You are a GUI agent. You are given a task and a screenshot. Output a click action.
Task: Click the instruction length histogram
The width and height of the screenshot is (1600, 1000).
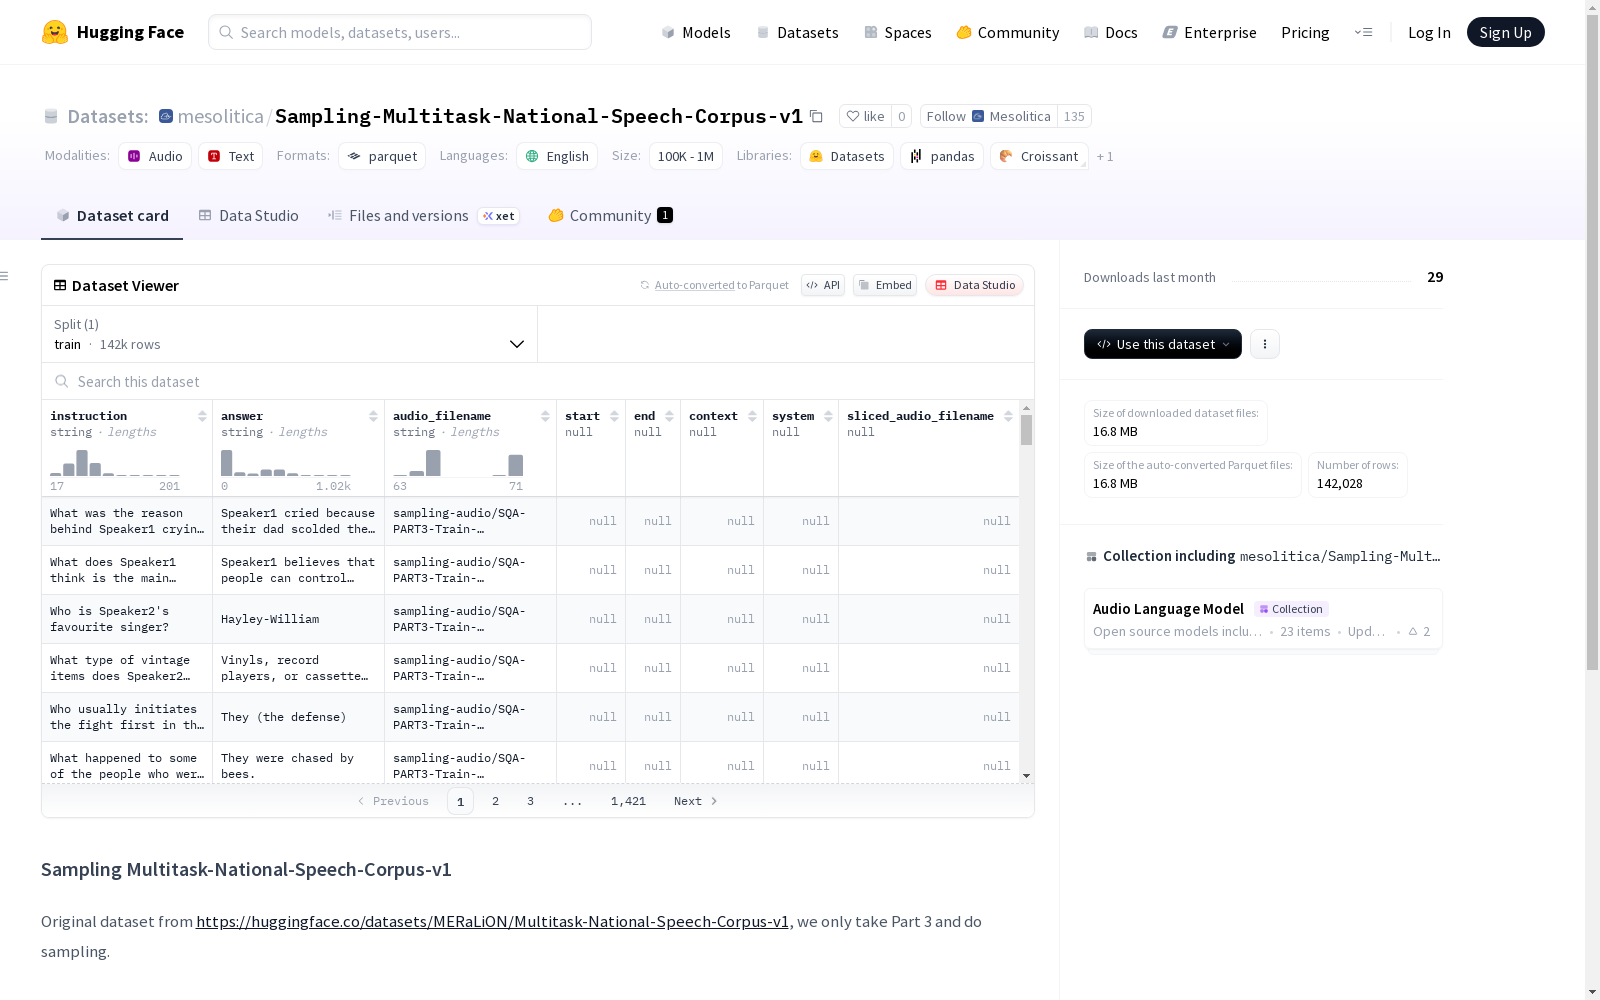pyautogui.click(x=115, y=463)
